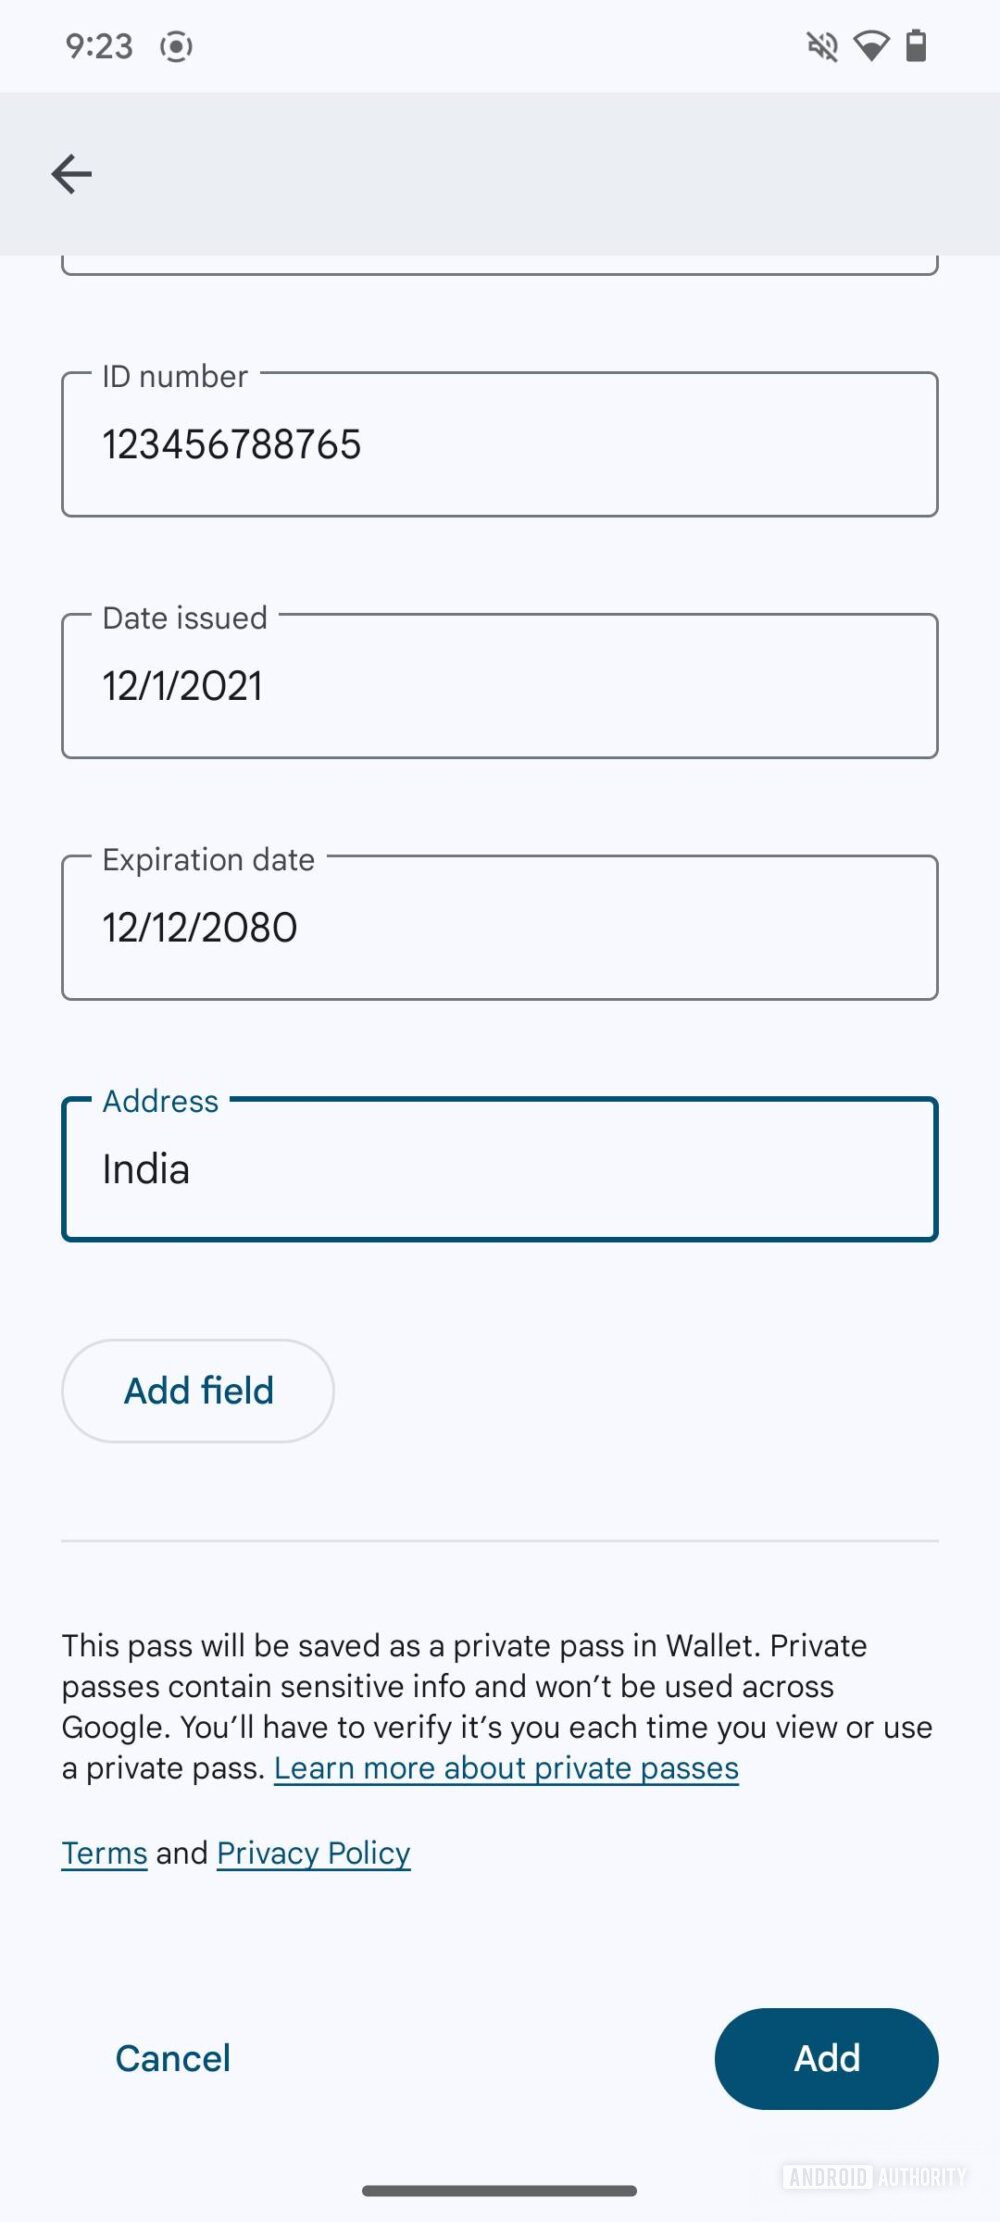The height and width of the screenshot is (2222, 1000).
Task: Tap the Address field containing India
Action: 499,1170
